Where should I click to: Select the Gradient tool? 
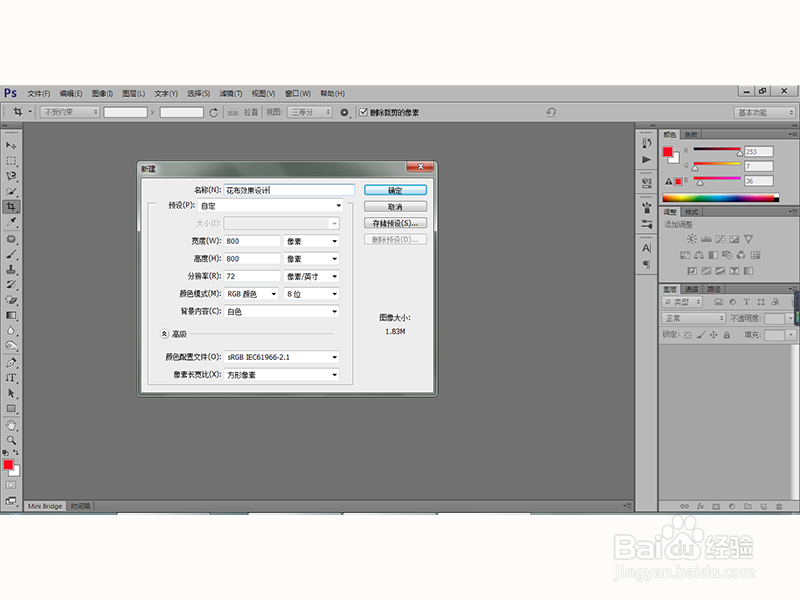coord(11,315)
